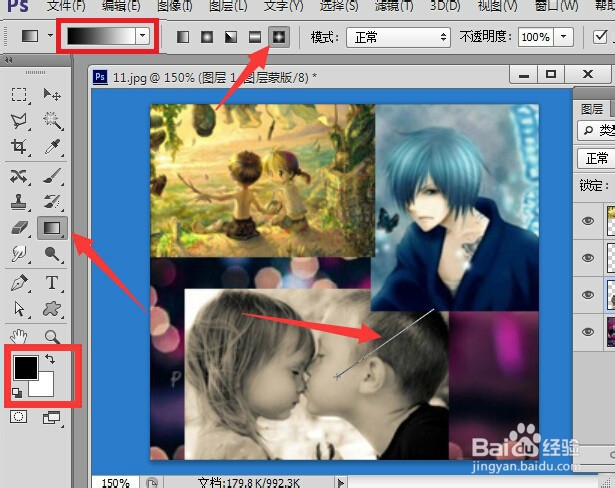This screenshot has width=615, height=488.
Task: Select the Hand tool
Action: (x=19, y=336)
